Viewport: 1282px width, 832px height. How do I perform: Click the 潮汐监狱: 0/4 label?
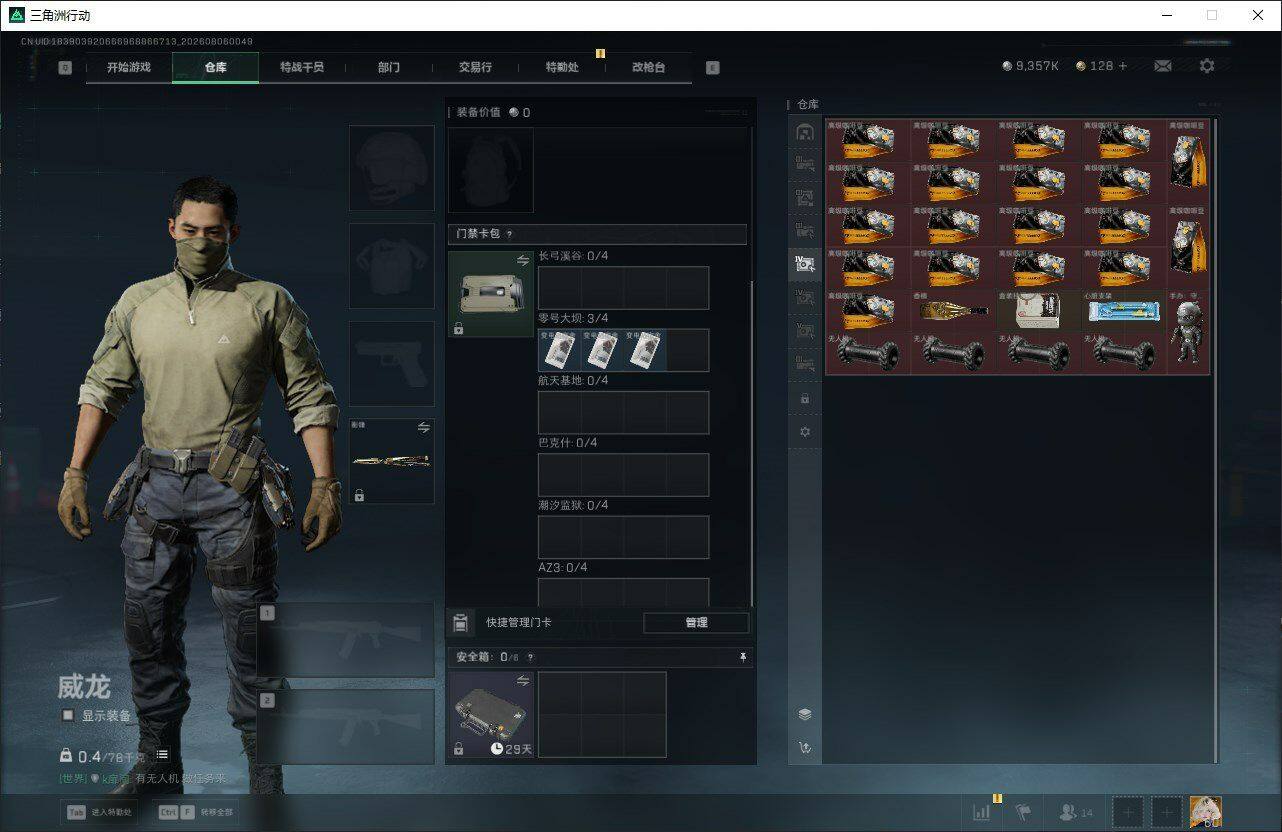[573, 505]
